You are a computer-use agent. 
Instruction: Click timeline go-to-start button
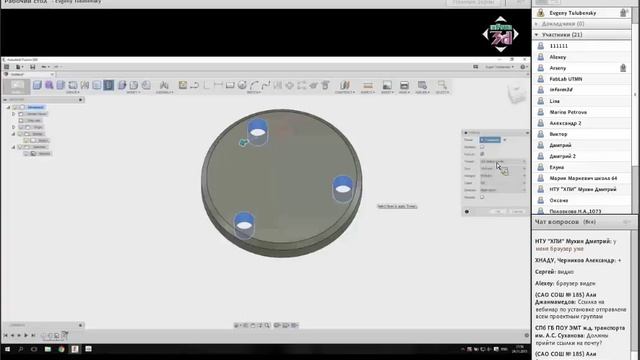[5, 336]
